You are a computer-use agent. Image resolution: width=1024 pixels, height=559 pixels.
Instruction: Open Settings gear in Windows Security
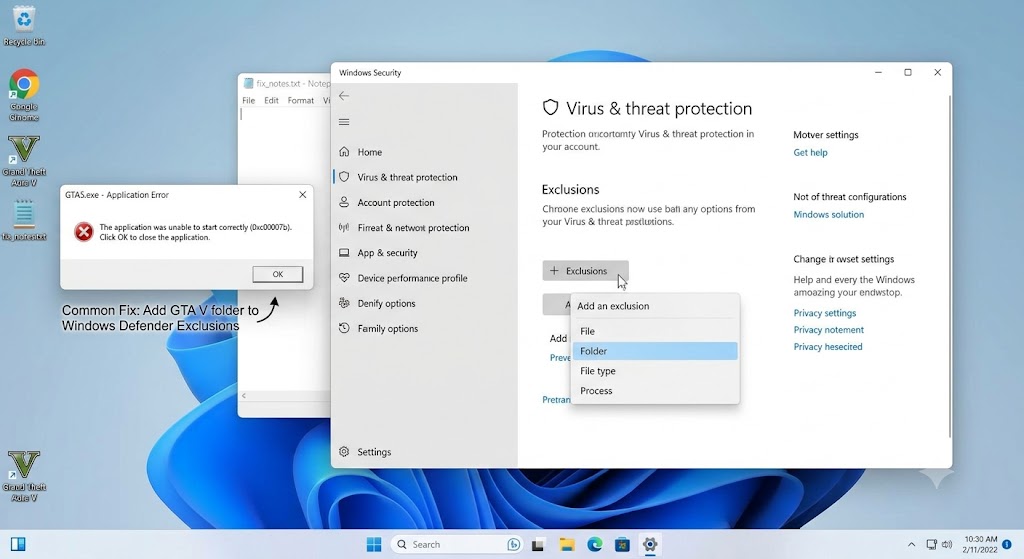click(x=344, y=451)
